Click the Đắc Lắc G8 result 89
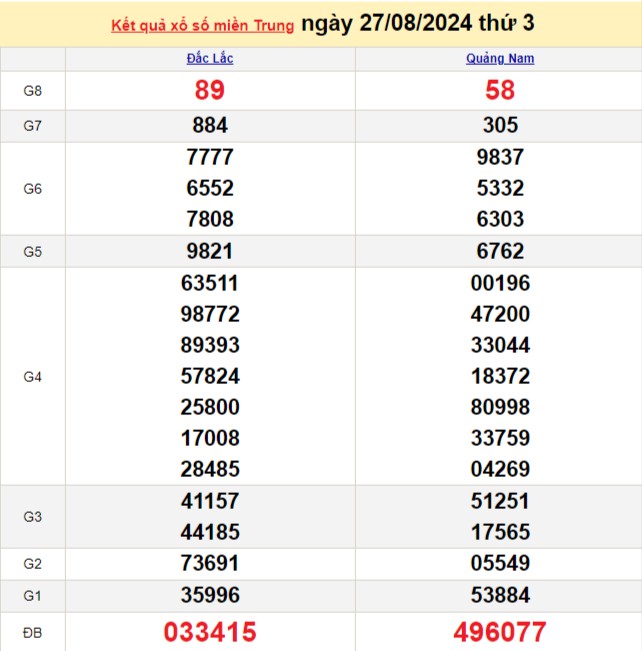Image resolution: width=642 pixels, height=651 pixels. click(210, 90)
